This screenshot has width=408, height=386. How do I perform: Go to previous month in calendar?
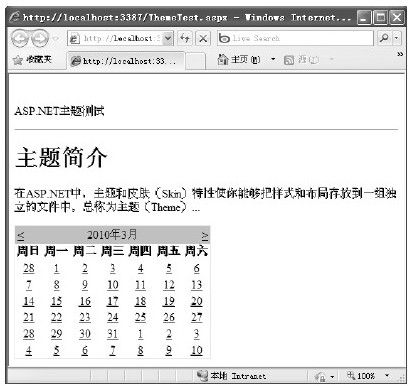pos(20,236)
